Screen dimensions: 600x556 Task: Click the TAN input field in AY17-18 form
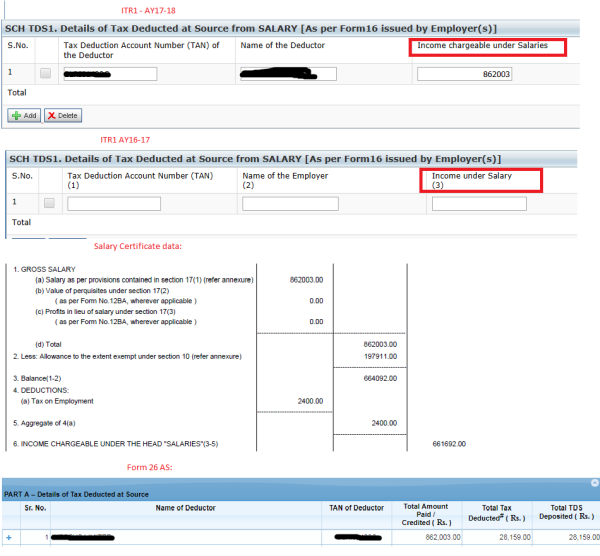pyautogui.click(x=109, y=74)
